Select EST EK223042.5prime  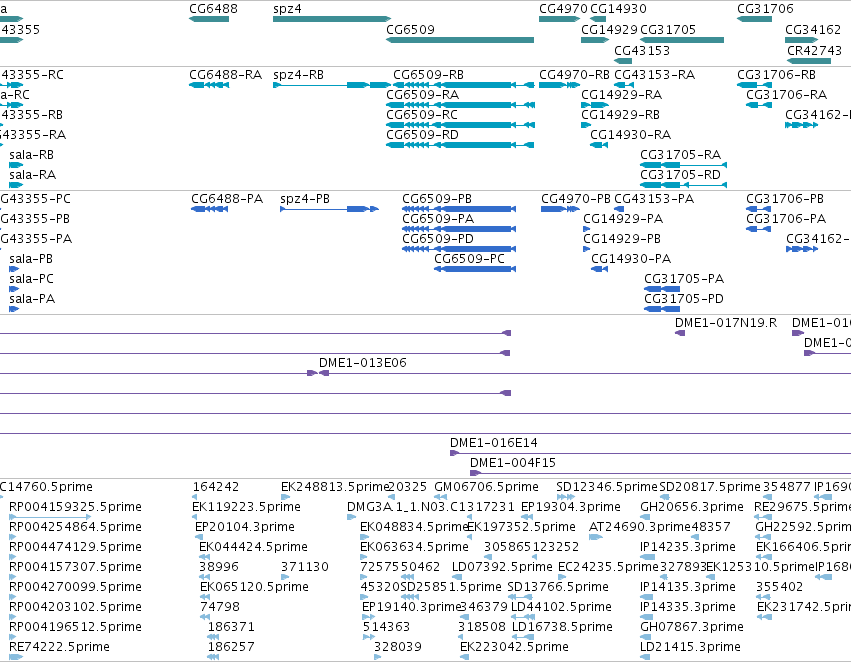coord(515,647)
